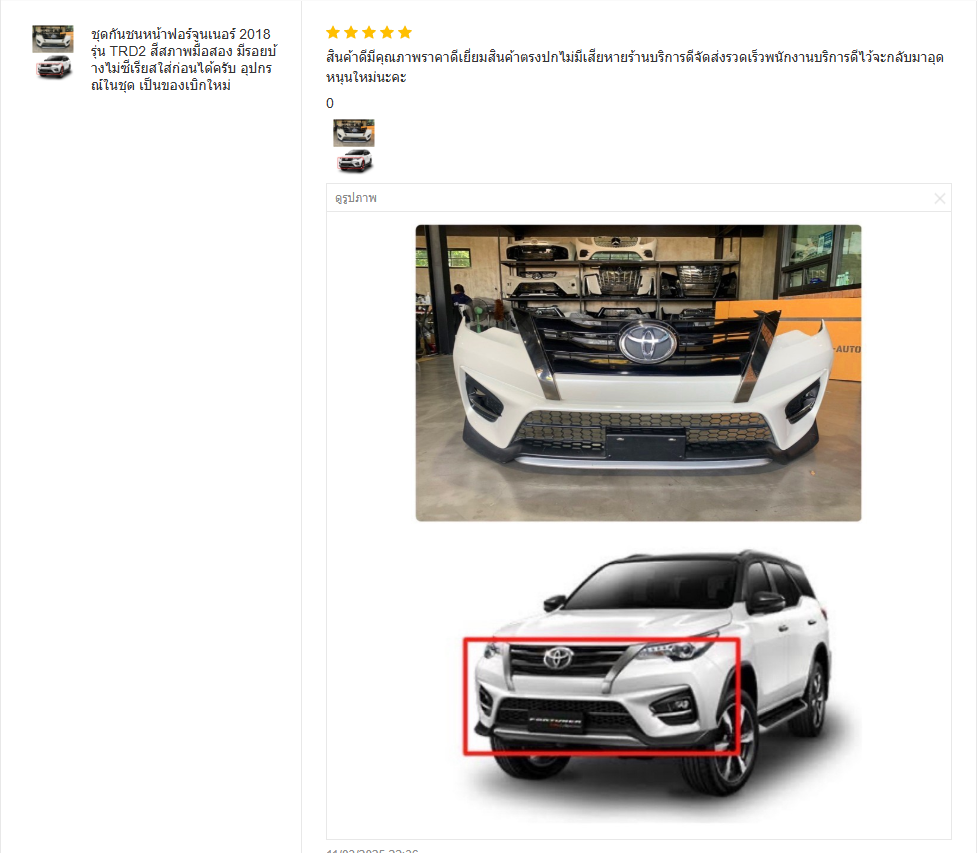Click the fourth yellow rating star
The height and width of the screenshot is (853, 978).
click(x=387, y=32)
